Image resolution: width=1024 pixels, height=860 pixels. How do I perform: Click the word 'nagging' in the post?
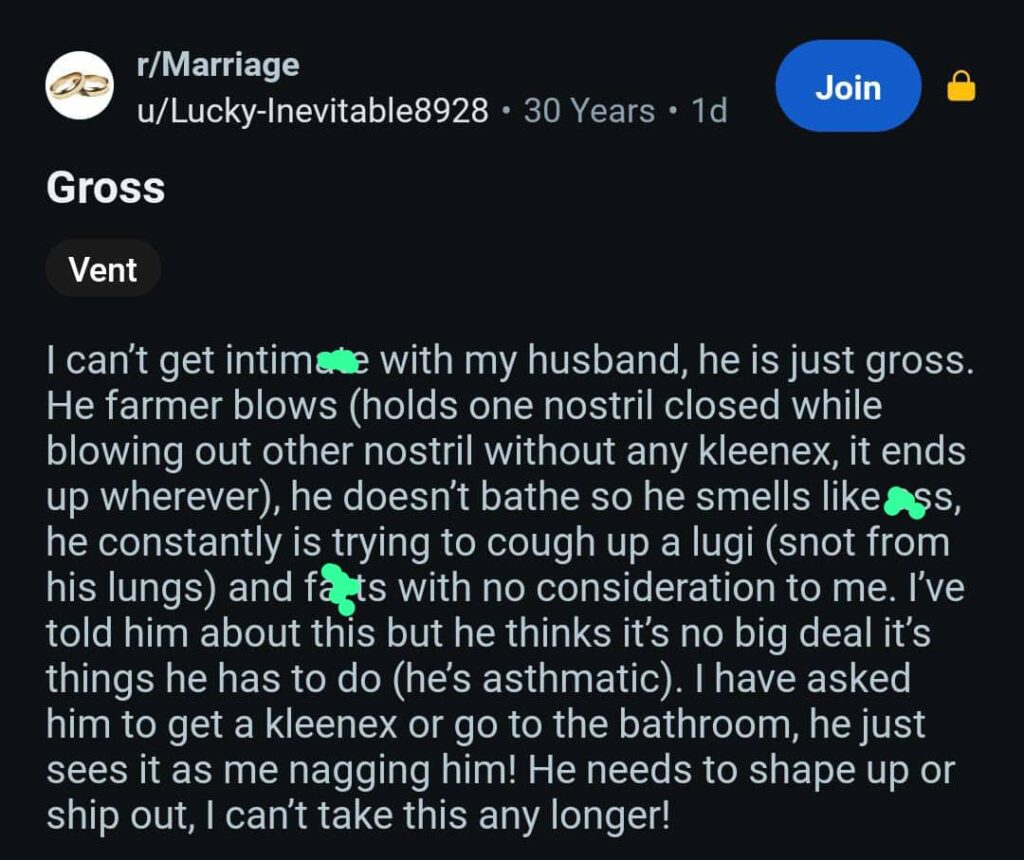359,771
